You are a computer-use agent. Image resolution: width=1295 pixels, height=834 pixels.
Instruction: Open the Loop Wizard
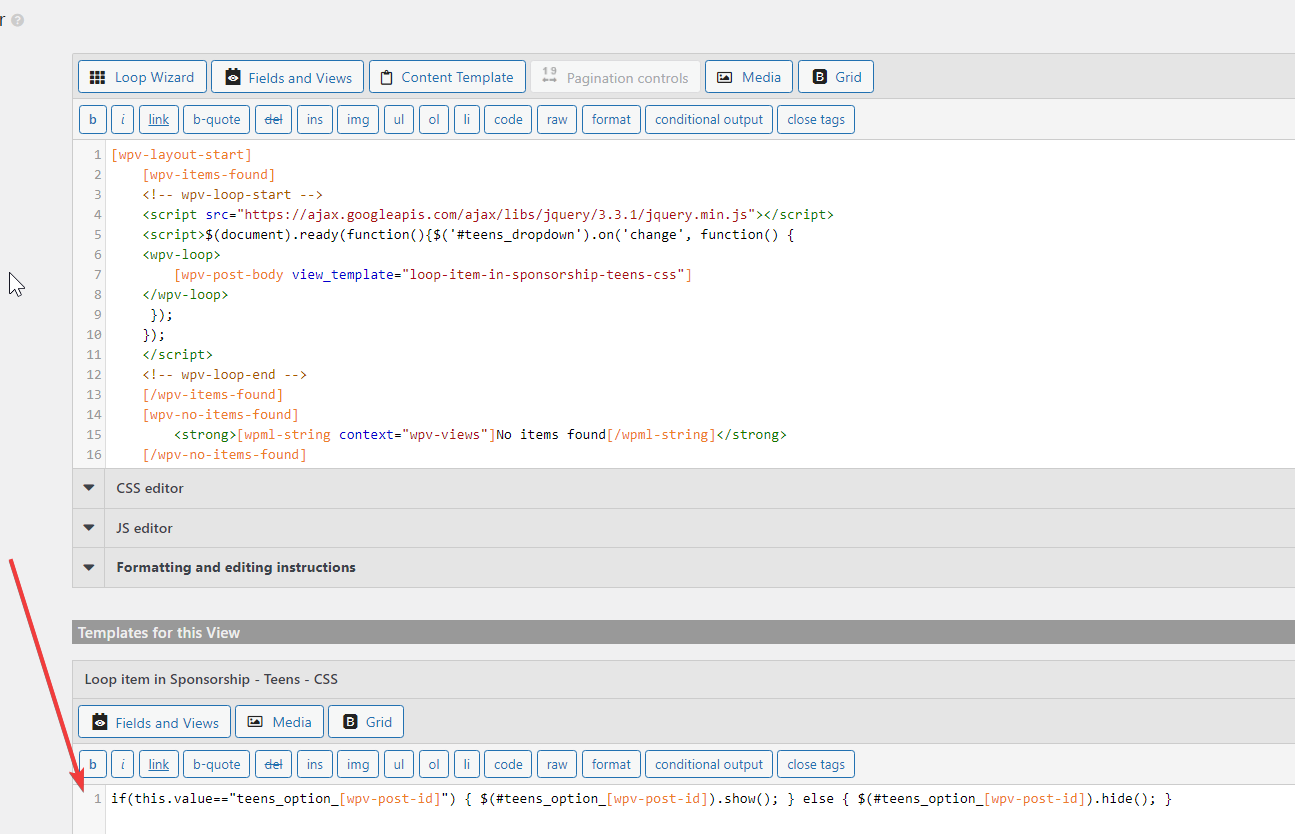click(x=142, y=77)
